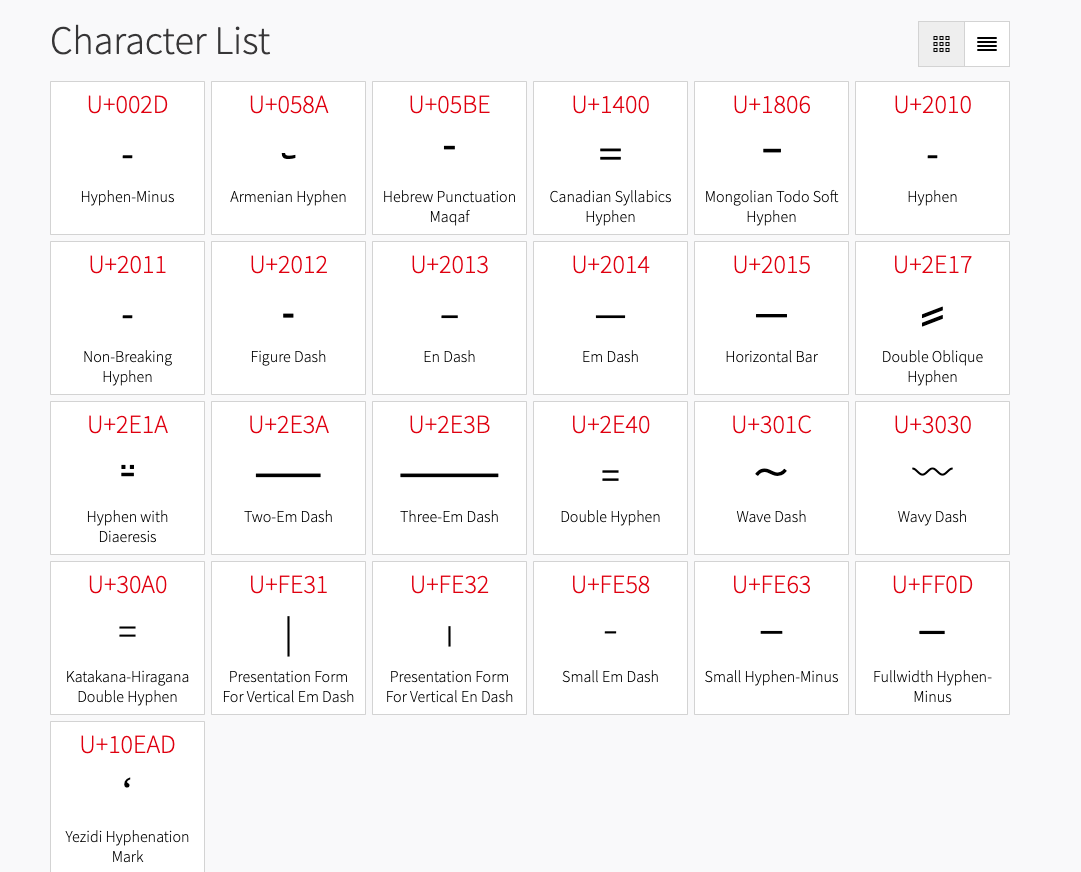Open the Horizontal Bar character card

click(771, 318)
